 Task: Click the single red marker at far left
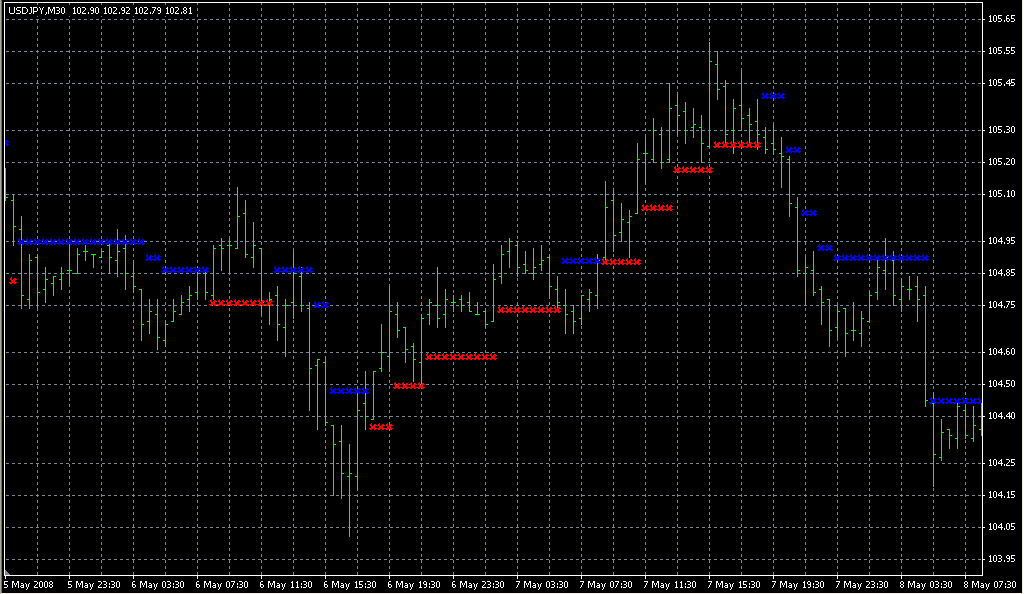(13, 281)
